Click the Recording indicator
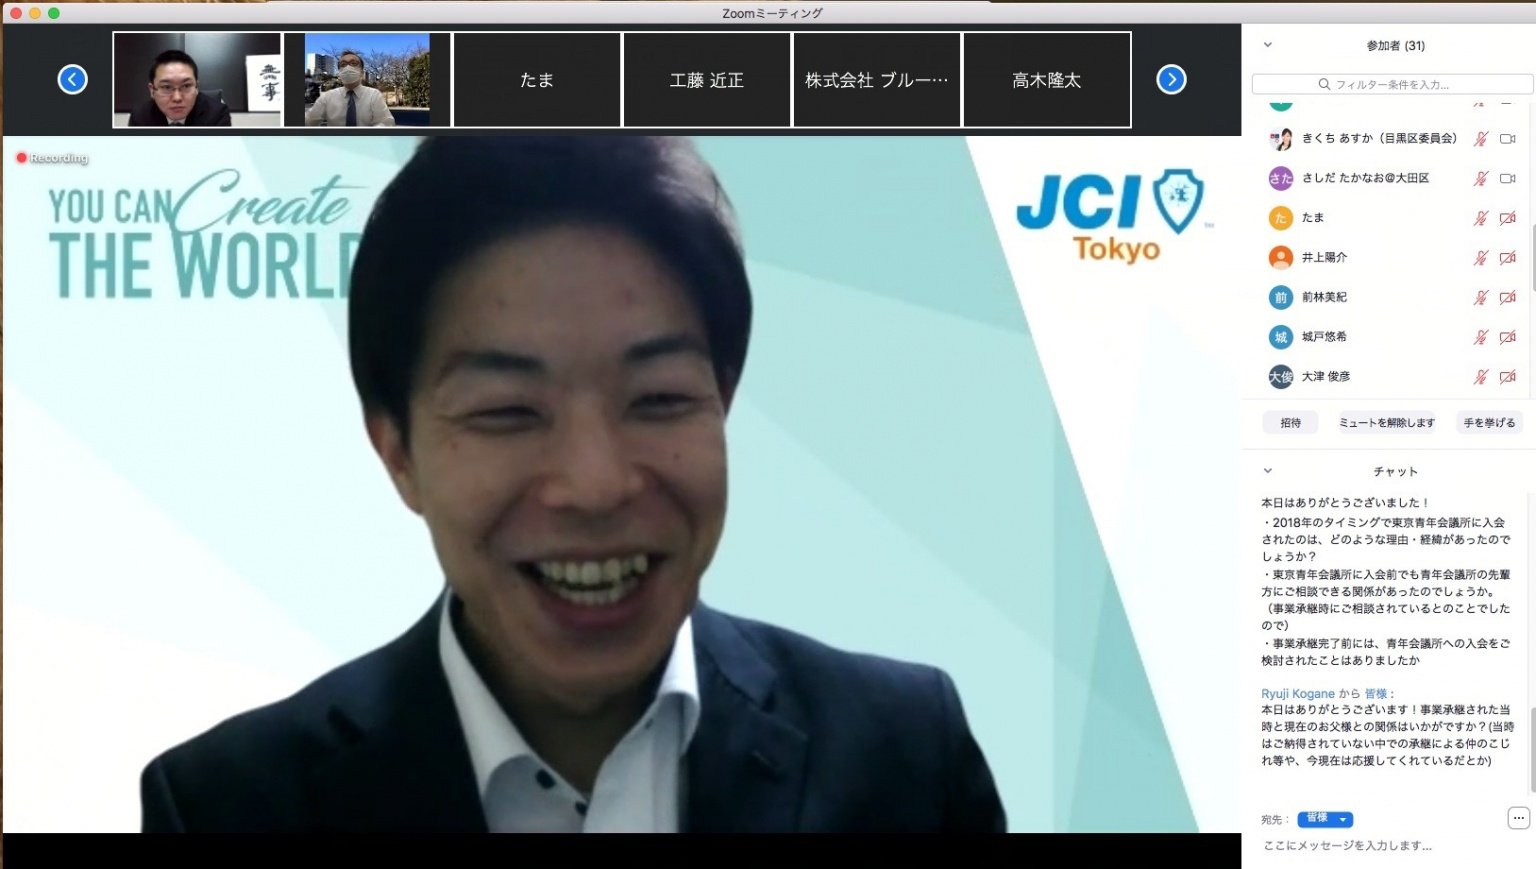The image size is (1536, 869). [x=52, y=158]
